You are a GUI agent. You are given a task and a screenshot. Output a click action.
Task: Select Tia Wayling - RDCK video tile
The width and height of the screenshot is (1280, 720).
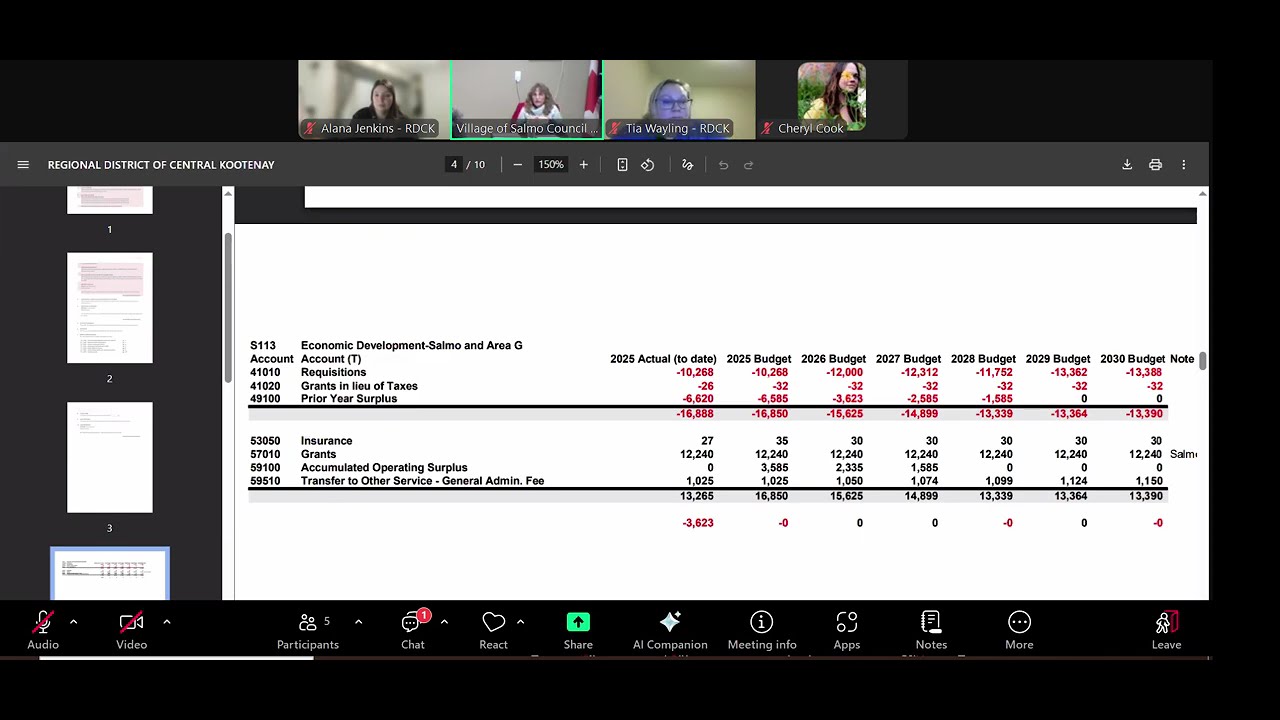coord(680,99)
